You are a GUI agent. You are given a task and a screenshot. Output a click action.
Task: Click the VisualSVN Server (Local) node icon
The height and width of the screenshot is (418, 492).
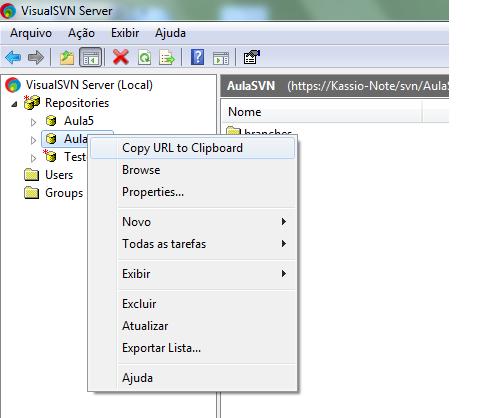pos(13,85)
